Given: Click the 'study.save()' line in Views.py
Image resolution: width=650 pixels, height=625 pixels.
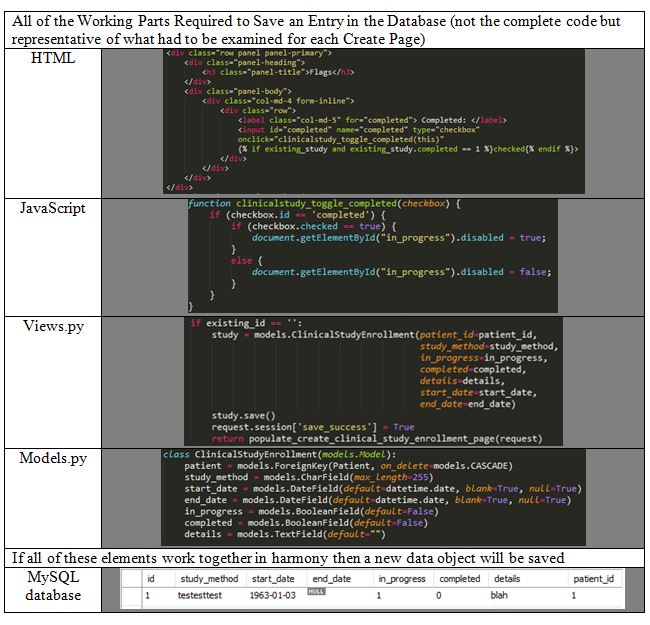Looking at the screenshot, I should (x=243, y=416).
